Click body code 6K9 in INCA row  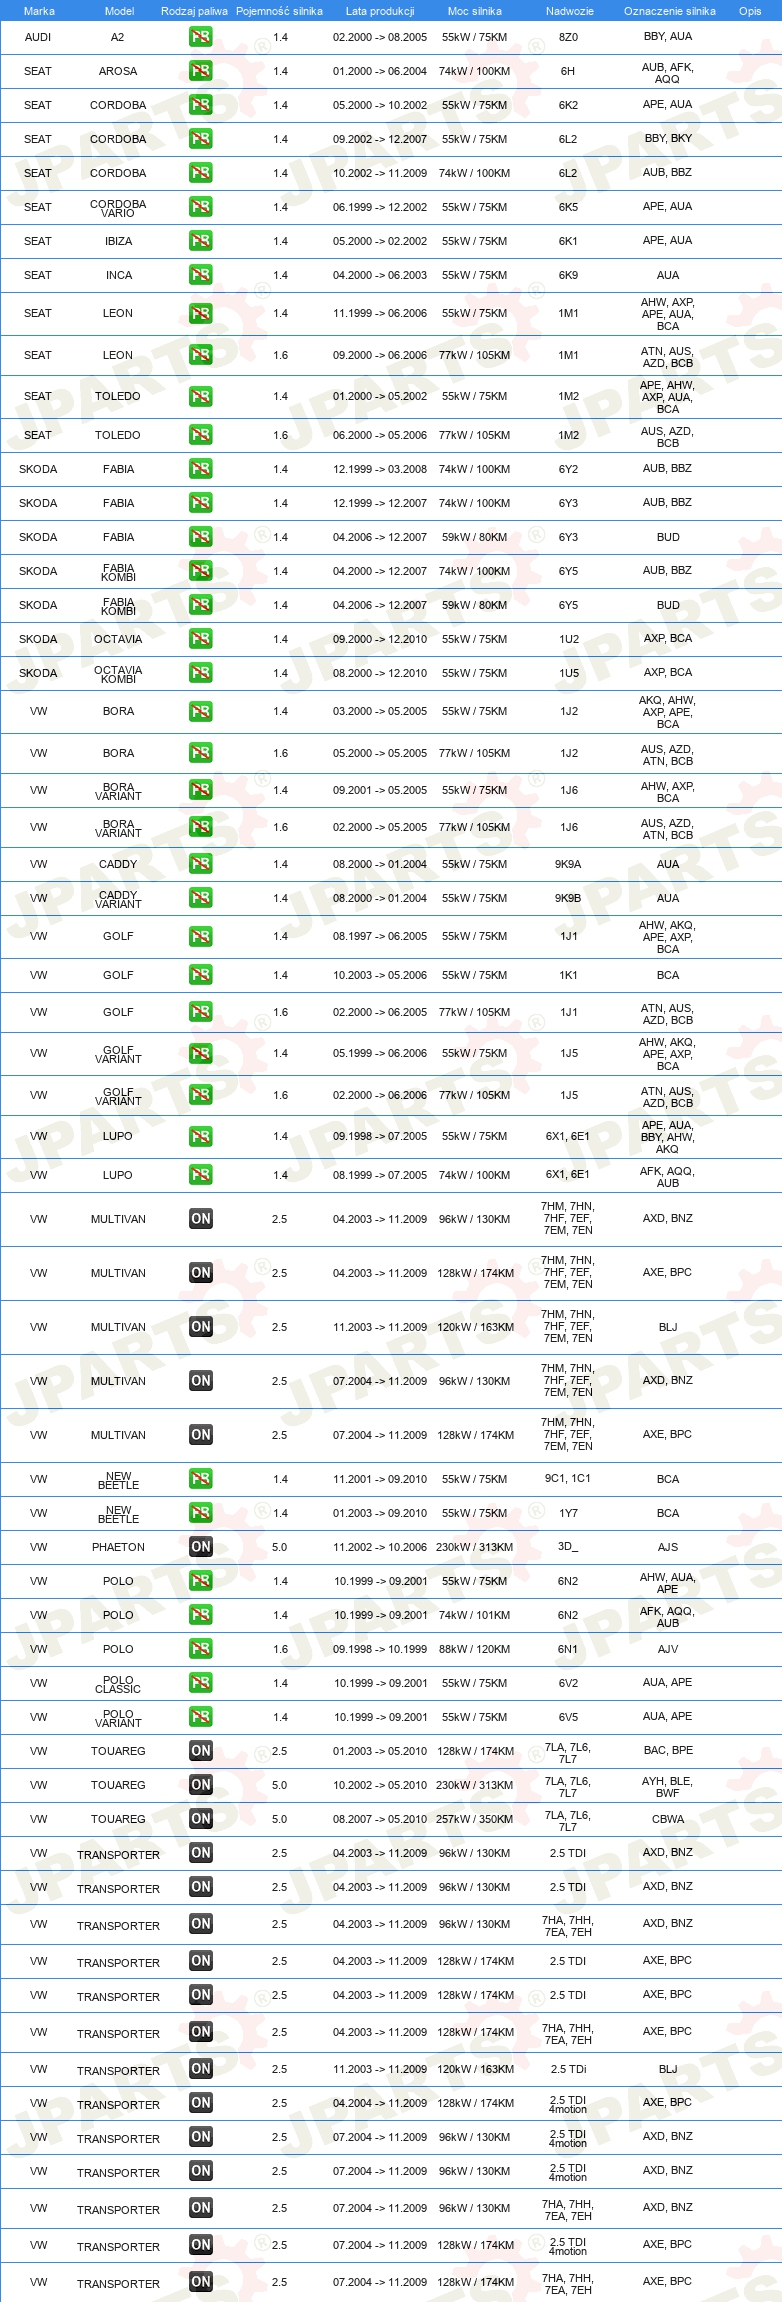568,275
